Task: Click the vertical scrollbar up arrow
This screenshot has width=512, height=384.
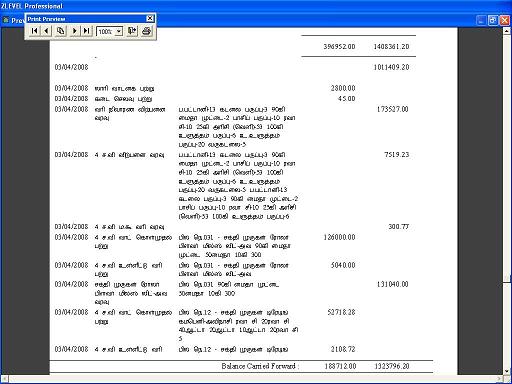Action: 507,31
